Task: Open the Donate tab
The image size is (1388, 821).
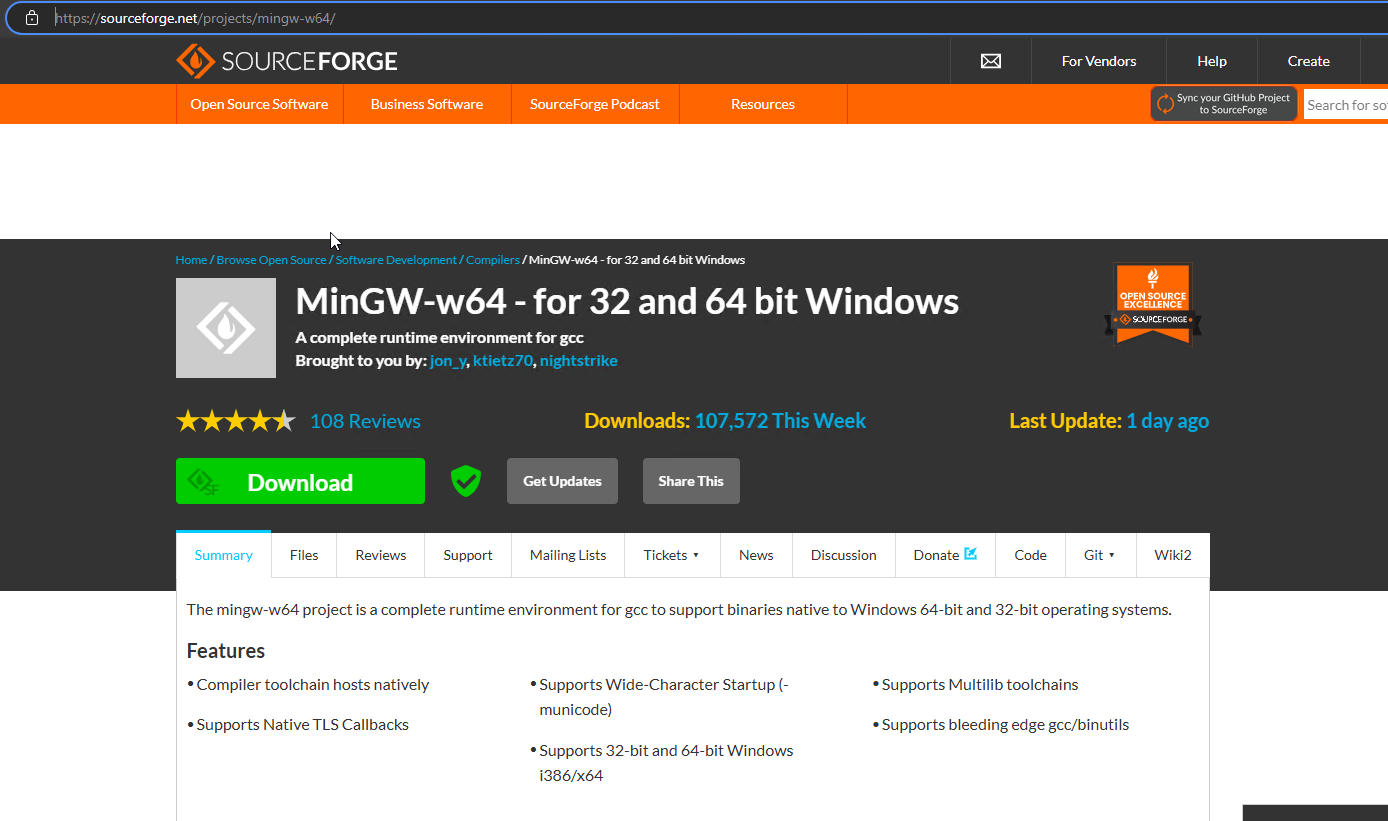Action: [x=945, y=555]
